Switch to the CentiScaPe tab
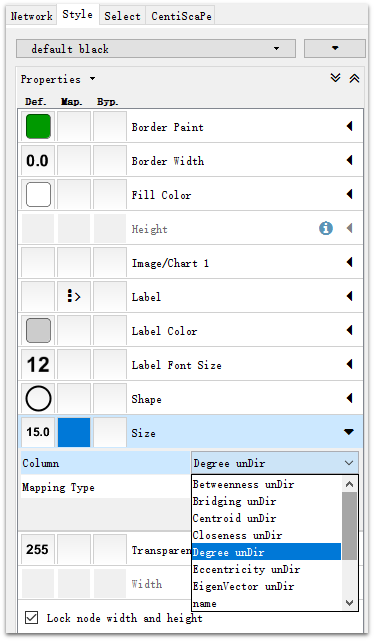This screenshot has height=641, width=374. (181, 16)
